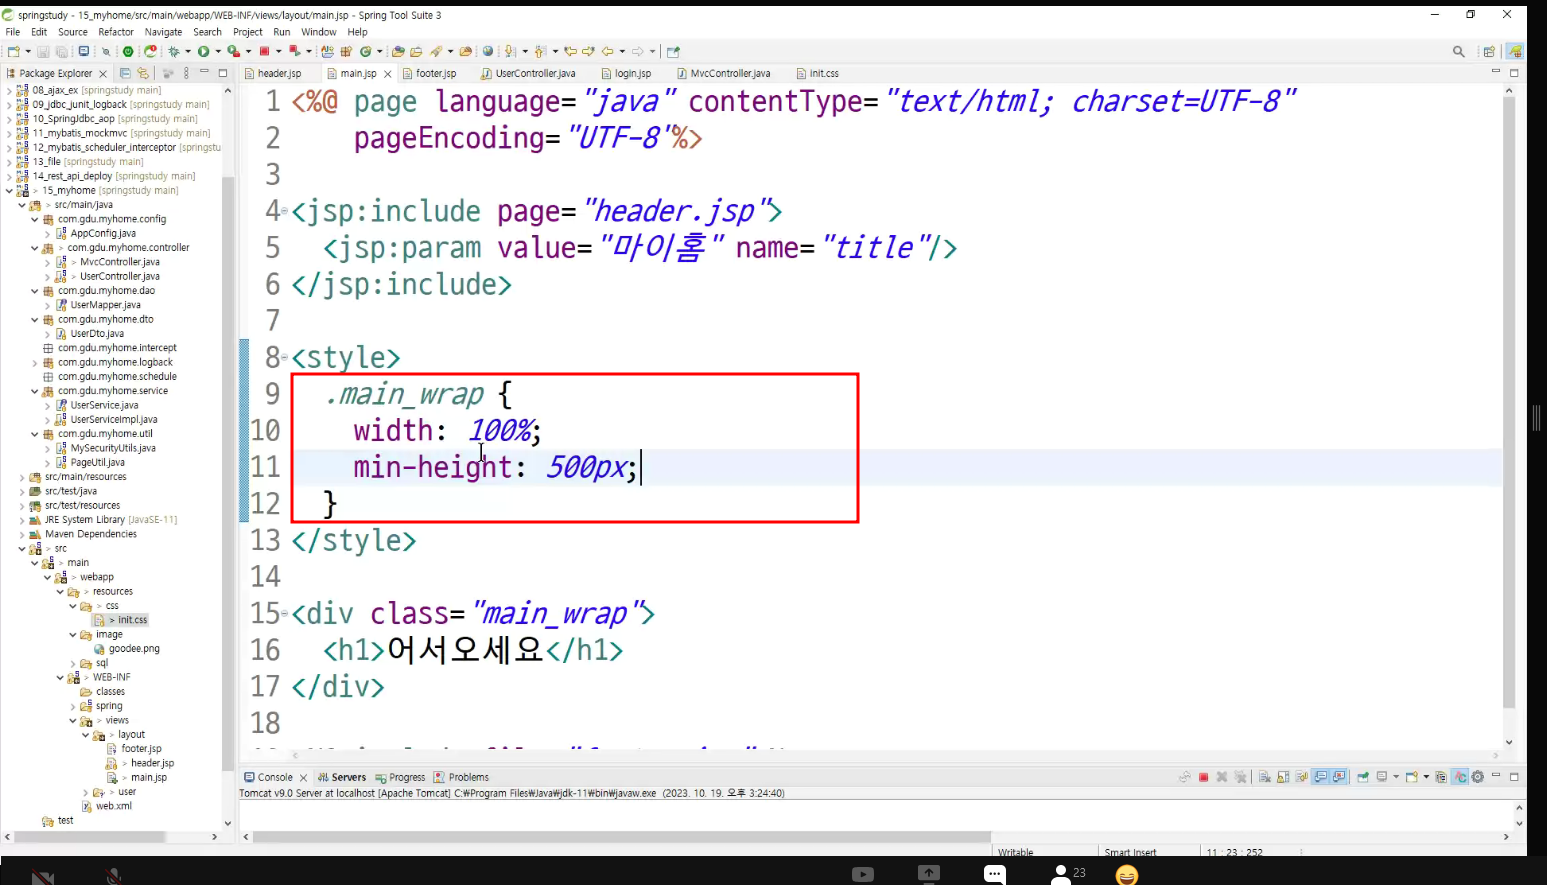Switch to the UserController.java editor tab
Viewport: 1547px width, 885px height.
(x=528, y=73)
